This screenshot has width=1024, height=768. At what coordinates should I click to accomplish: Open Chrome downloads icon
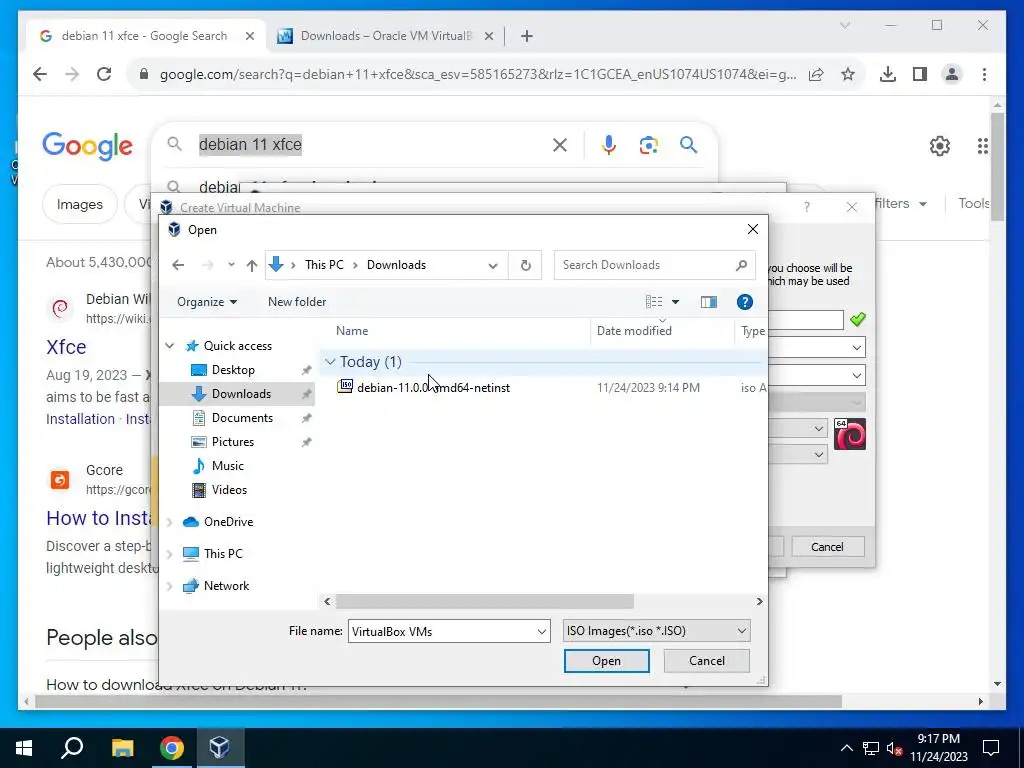click(x=888, y=74)
